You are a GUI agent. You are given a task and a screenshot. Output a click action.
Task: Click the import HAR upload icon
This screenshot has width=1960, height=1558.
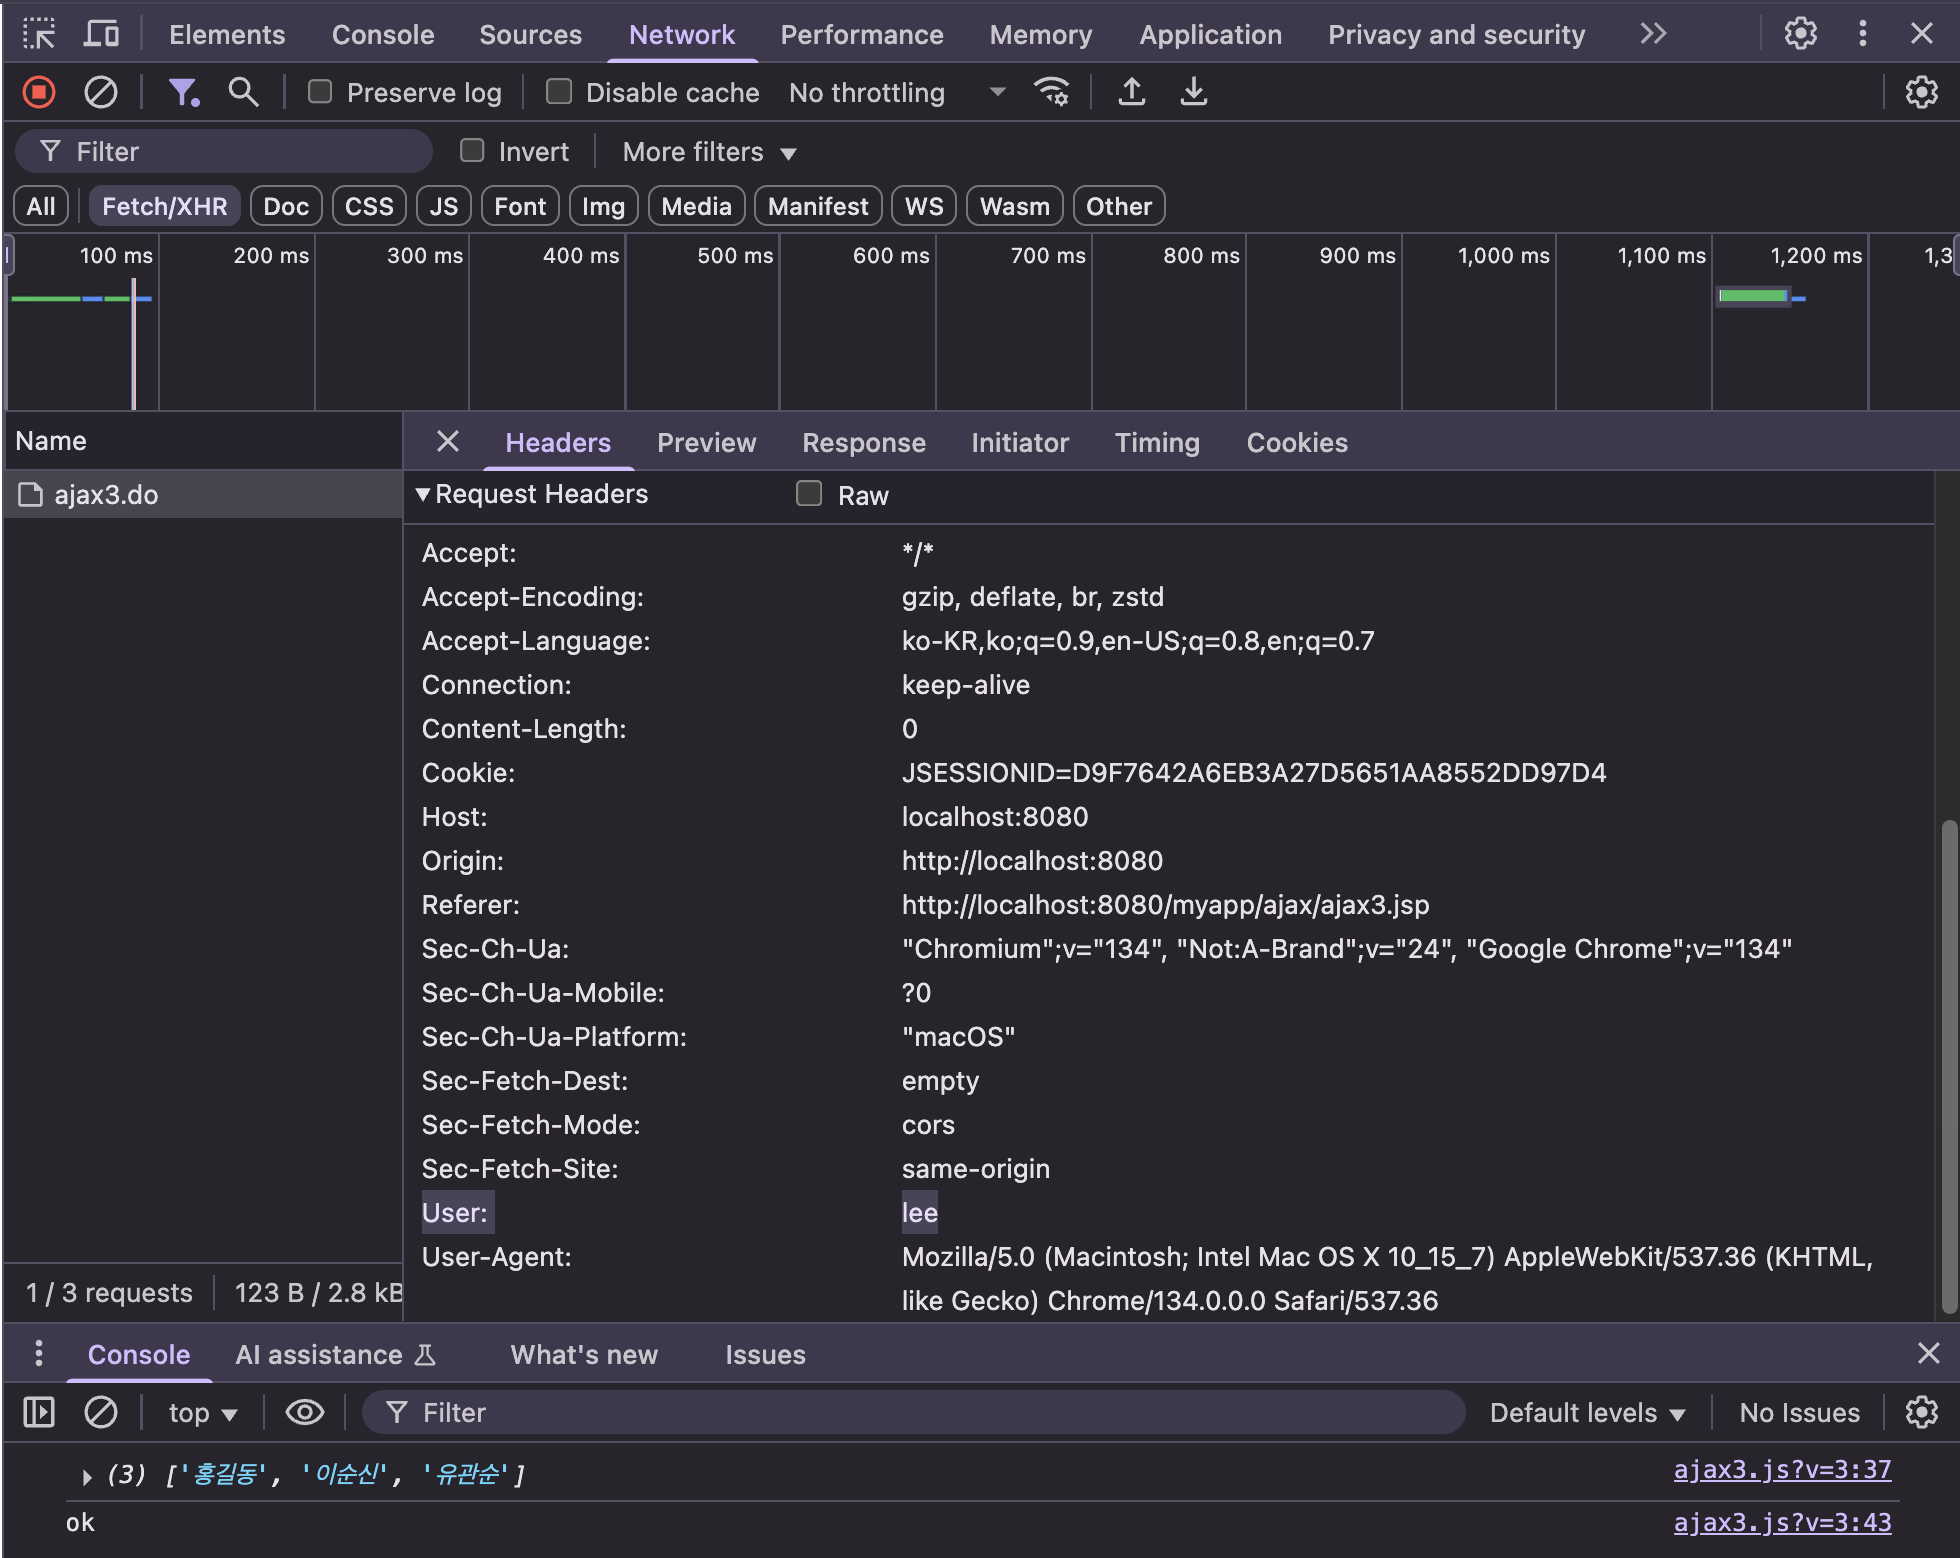1131,93
